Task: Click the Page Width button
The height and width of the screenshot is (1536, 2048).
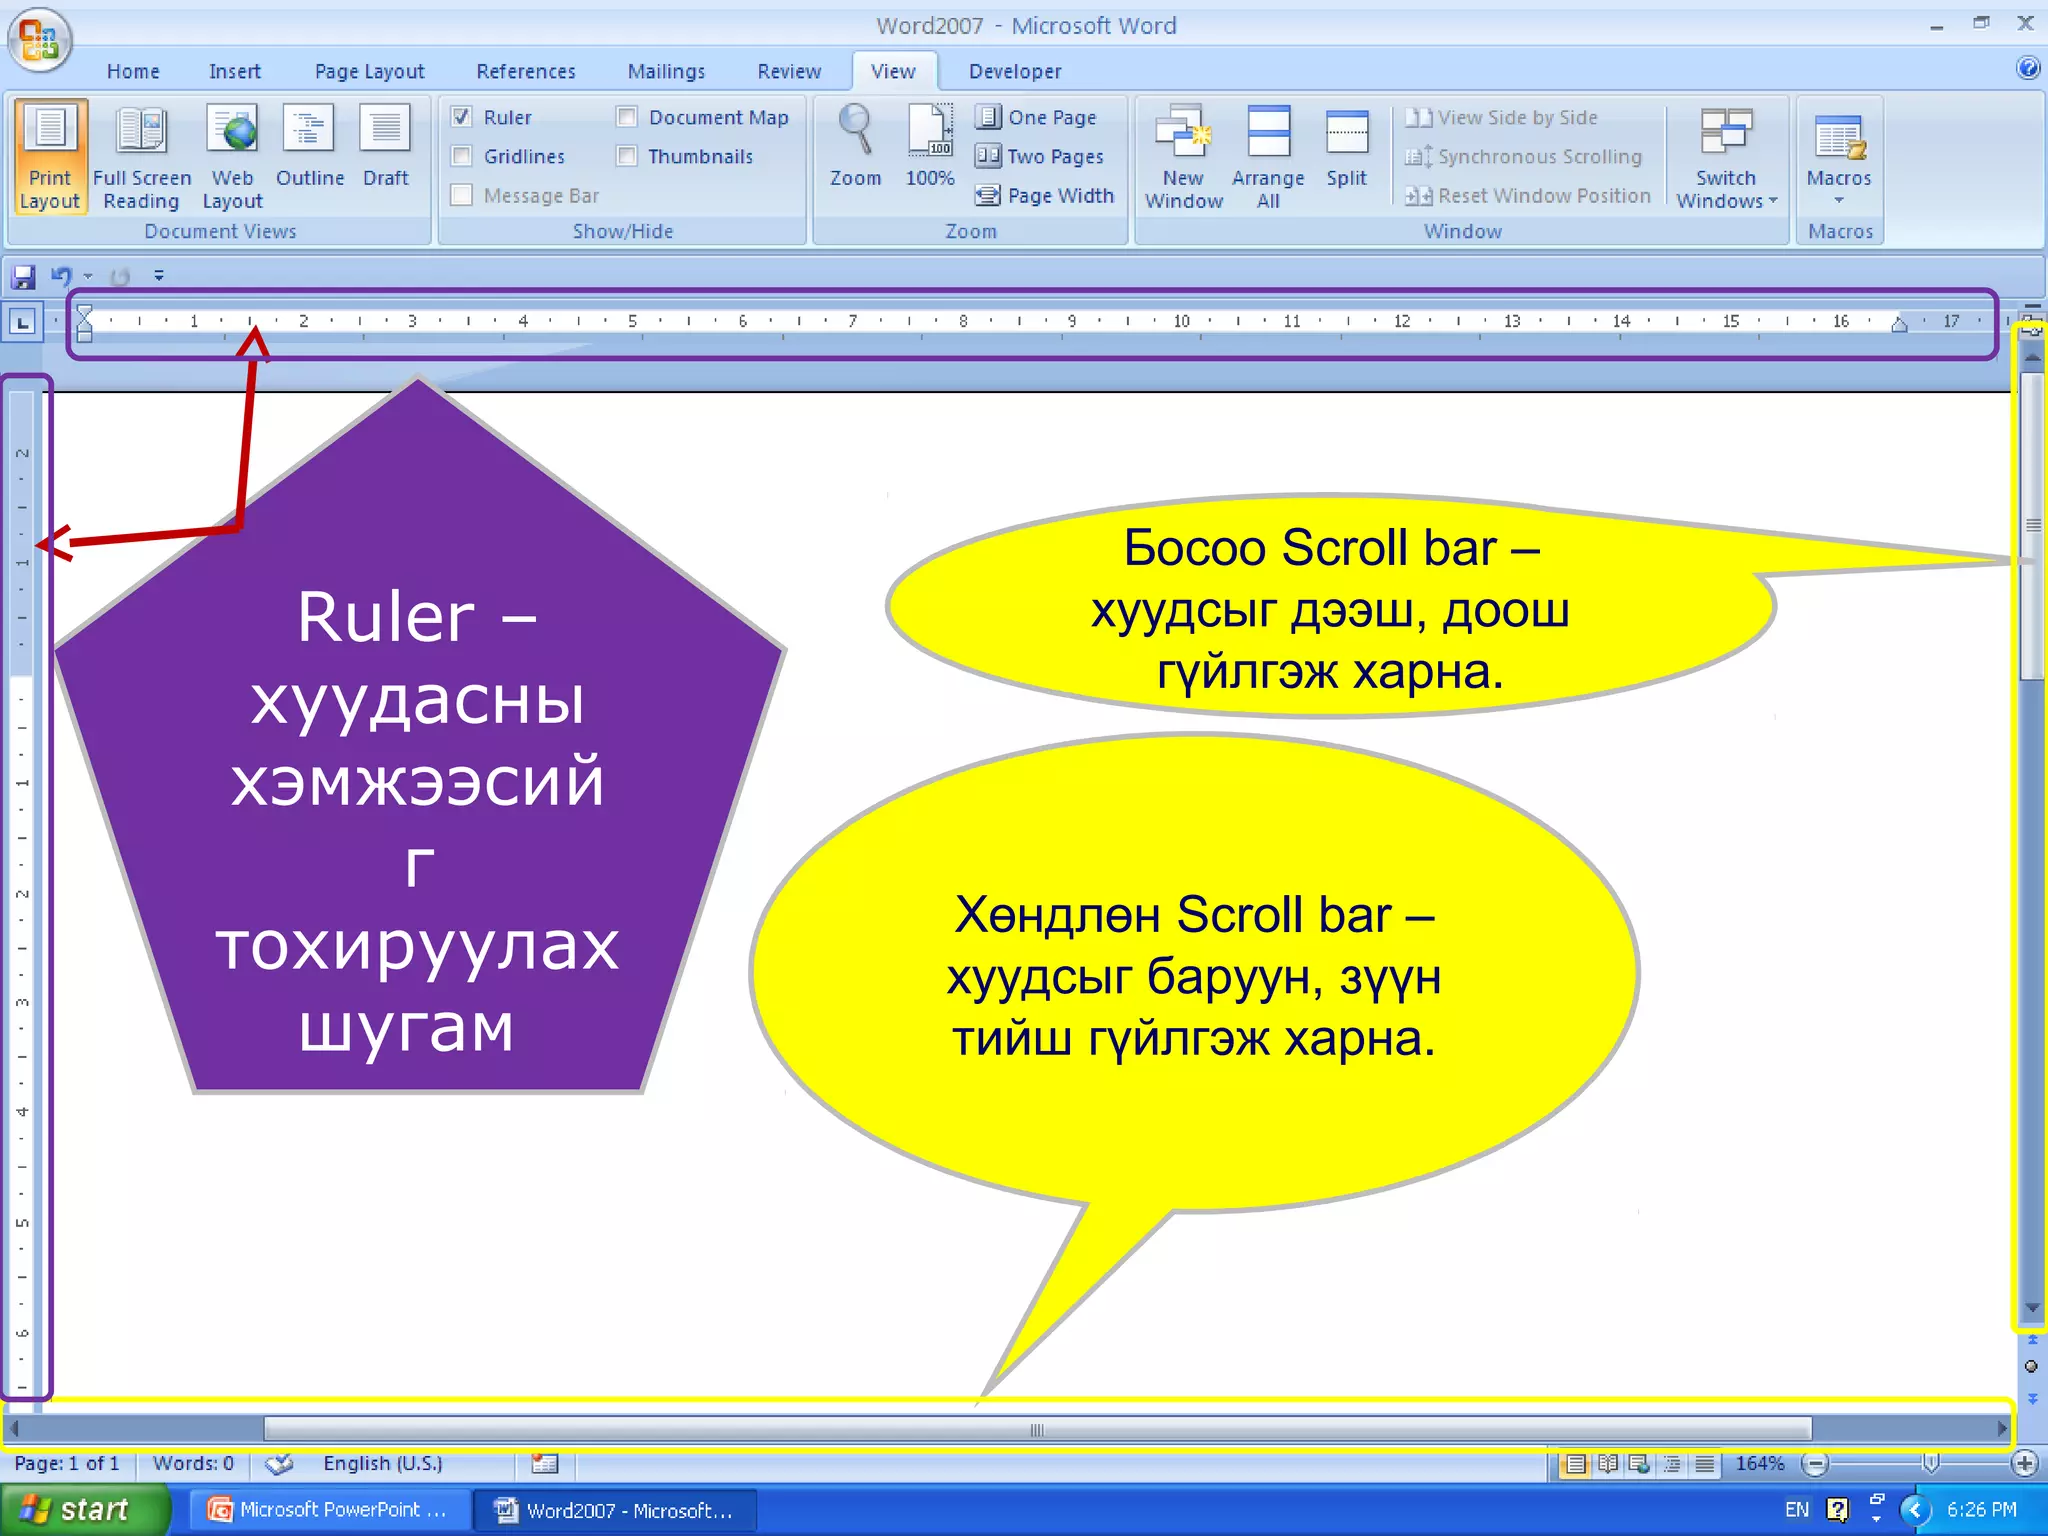Action: [x=1045, y=195]
